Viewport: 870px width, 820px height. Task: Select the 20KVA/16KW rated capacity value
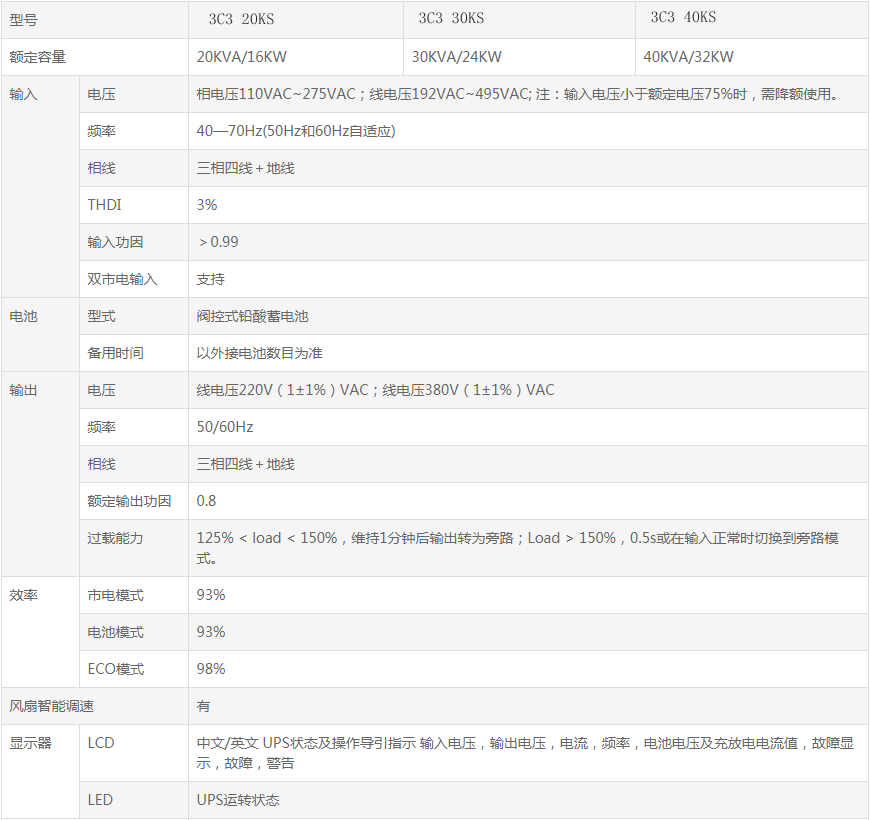tap(242, 57)
